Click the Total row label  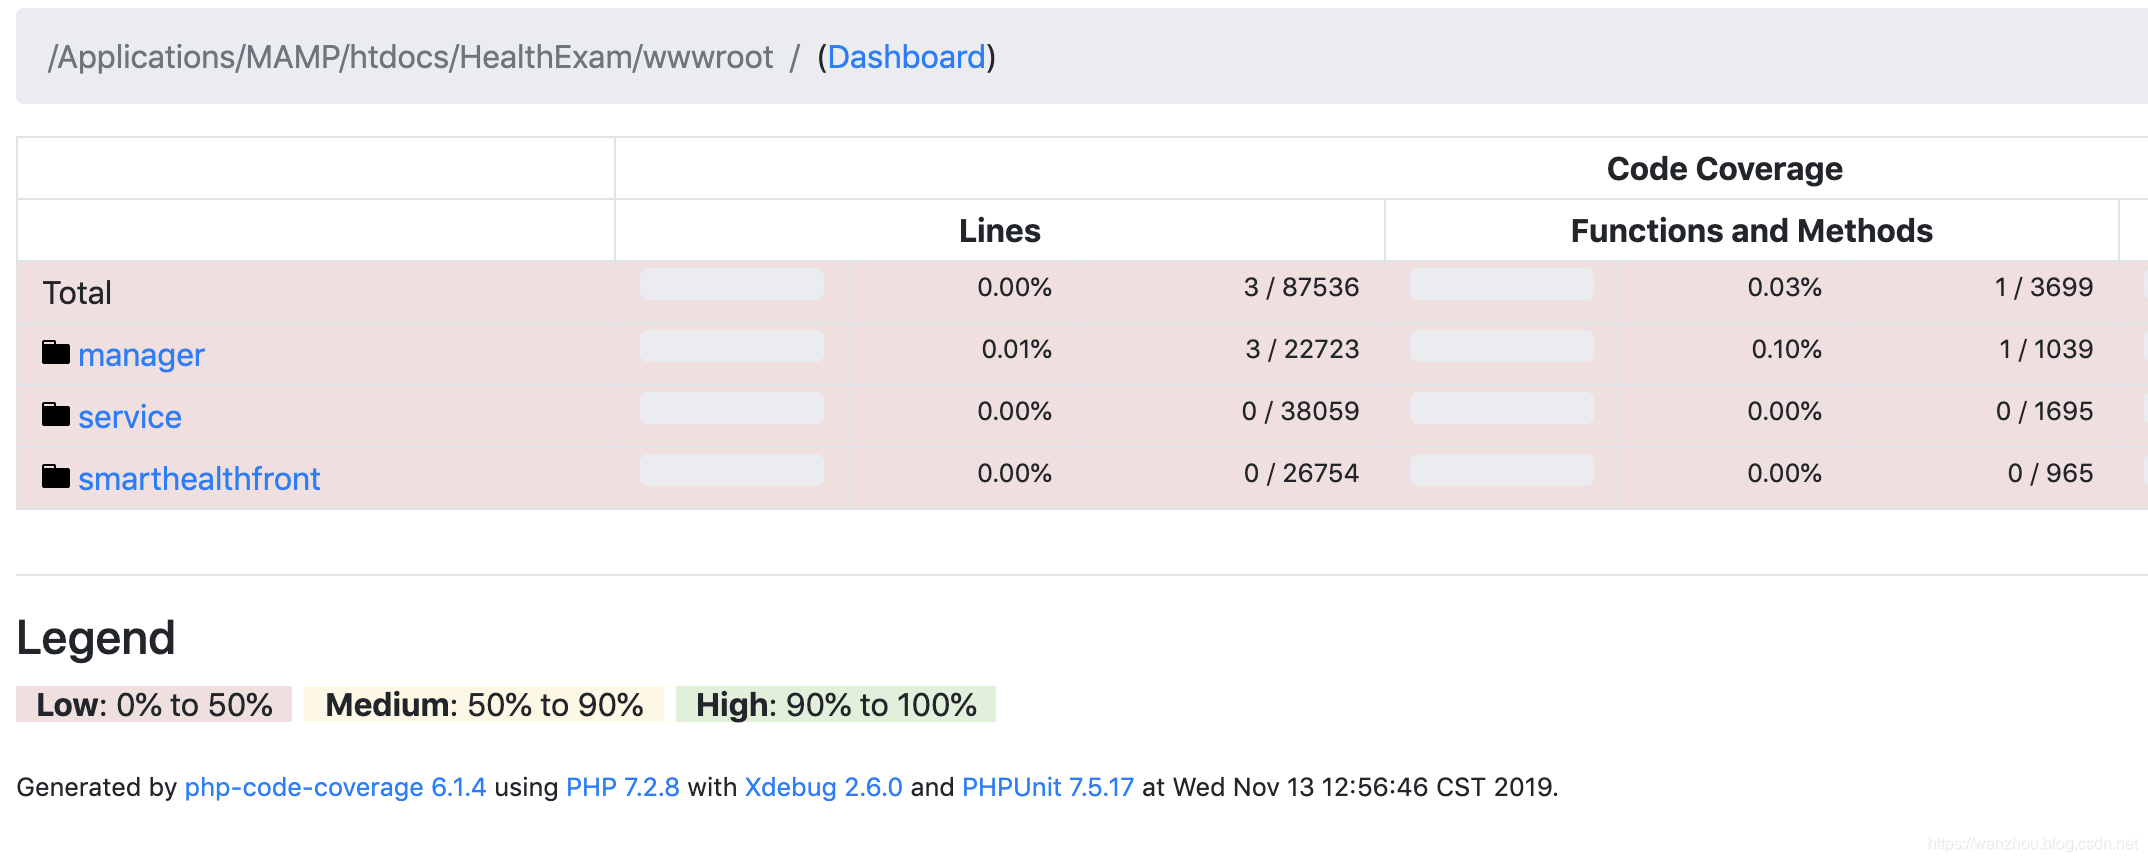(77, 293)
